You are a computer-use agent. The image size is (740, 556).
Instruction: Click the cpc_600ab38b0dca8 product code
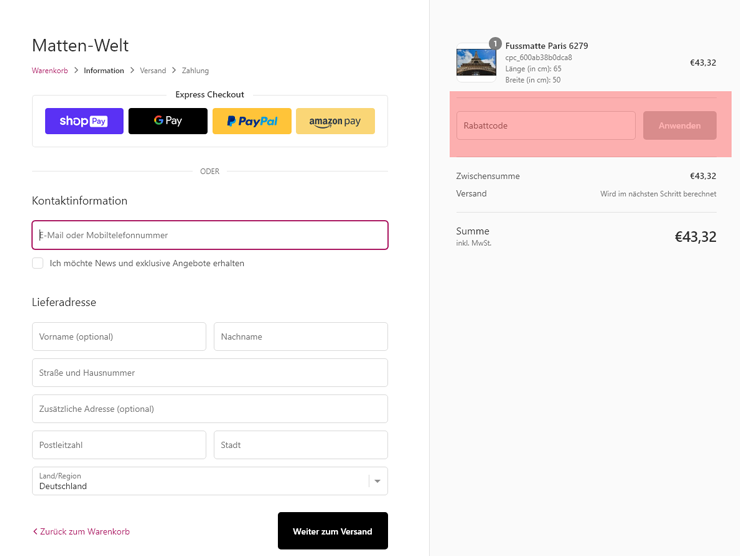point(538,58)
